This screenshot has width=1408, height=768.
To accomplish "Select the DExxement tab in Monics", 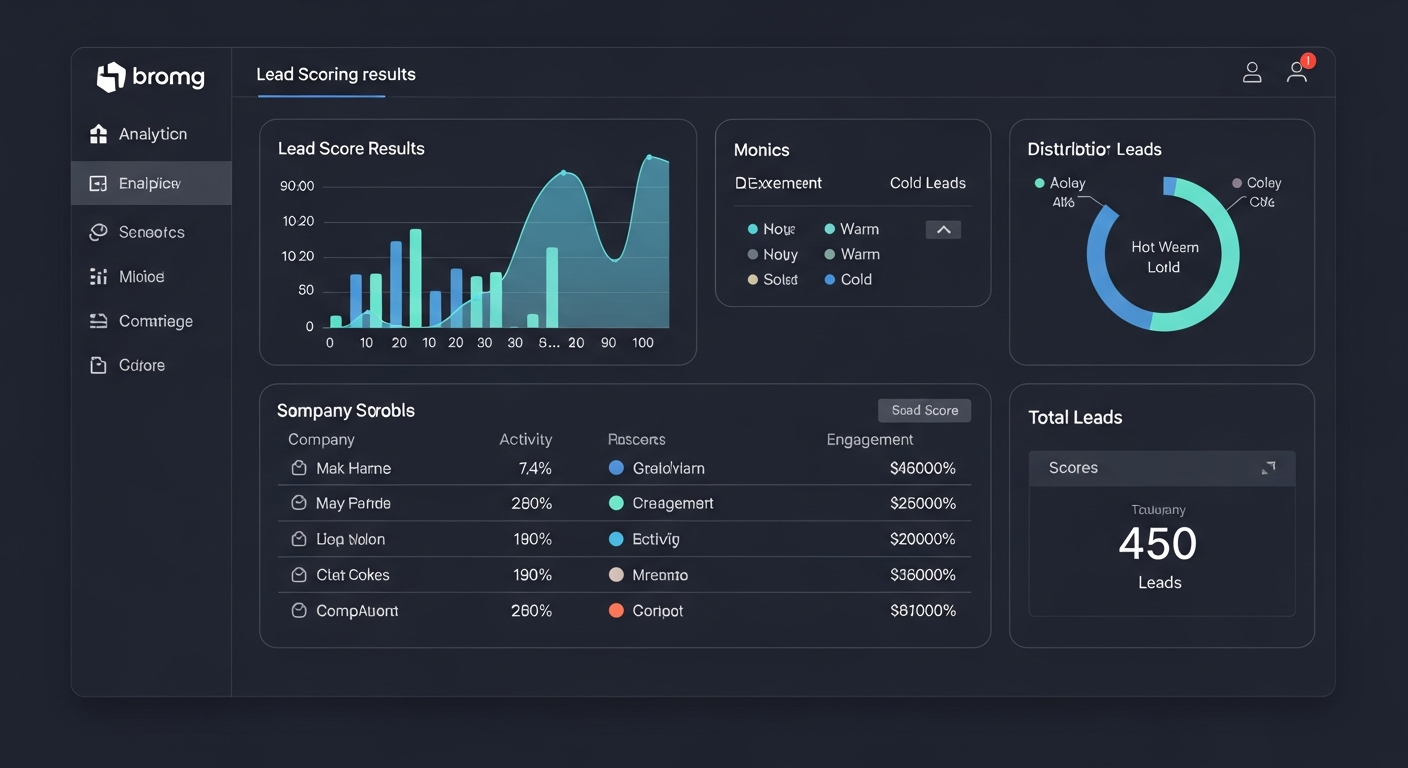I will click(778, 183).
